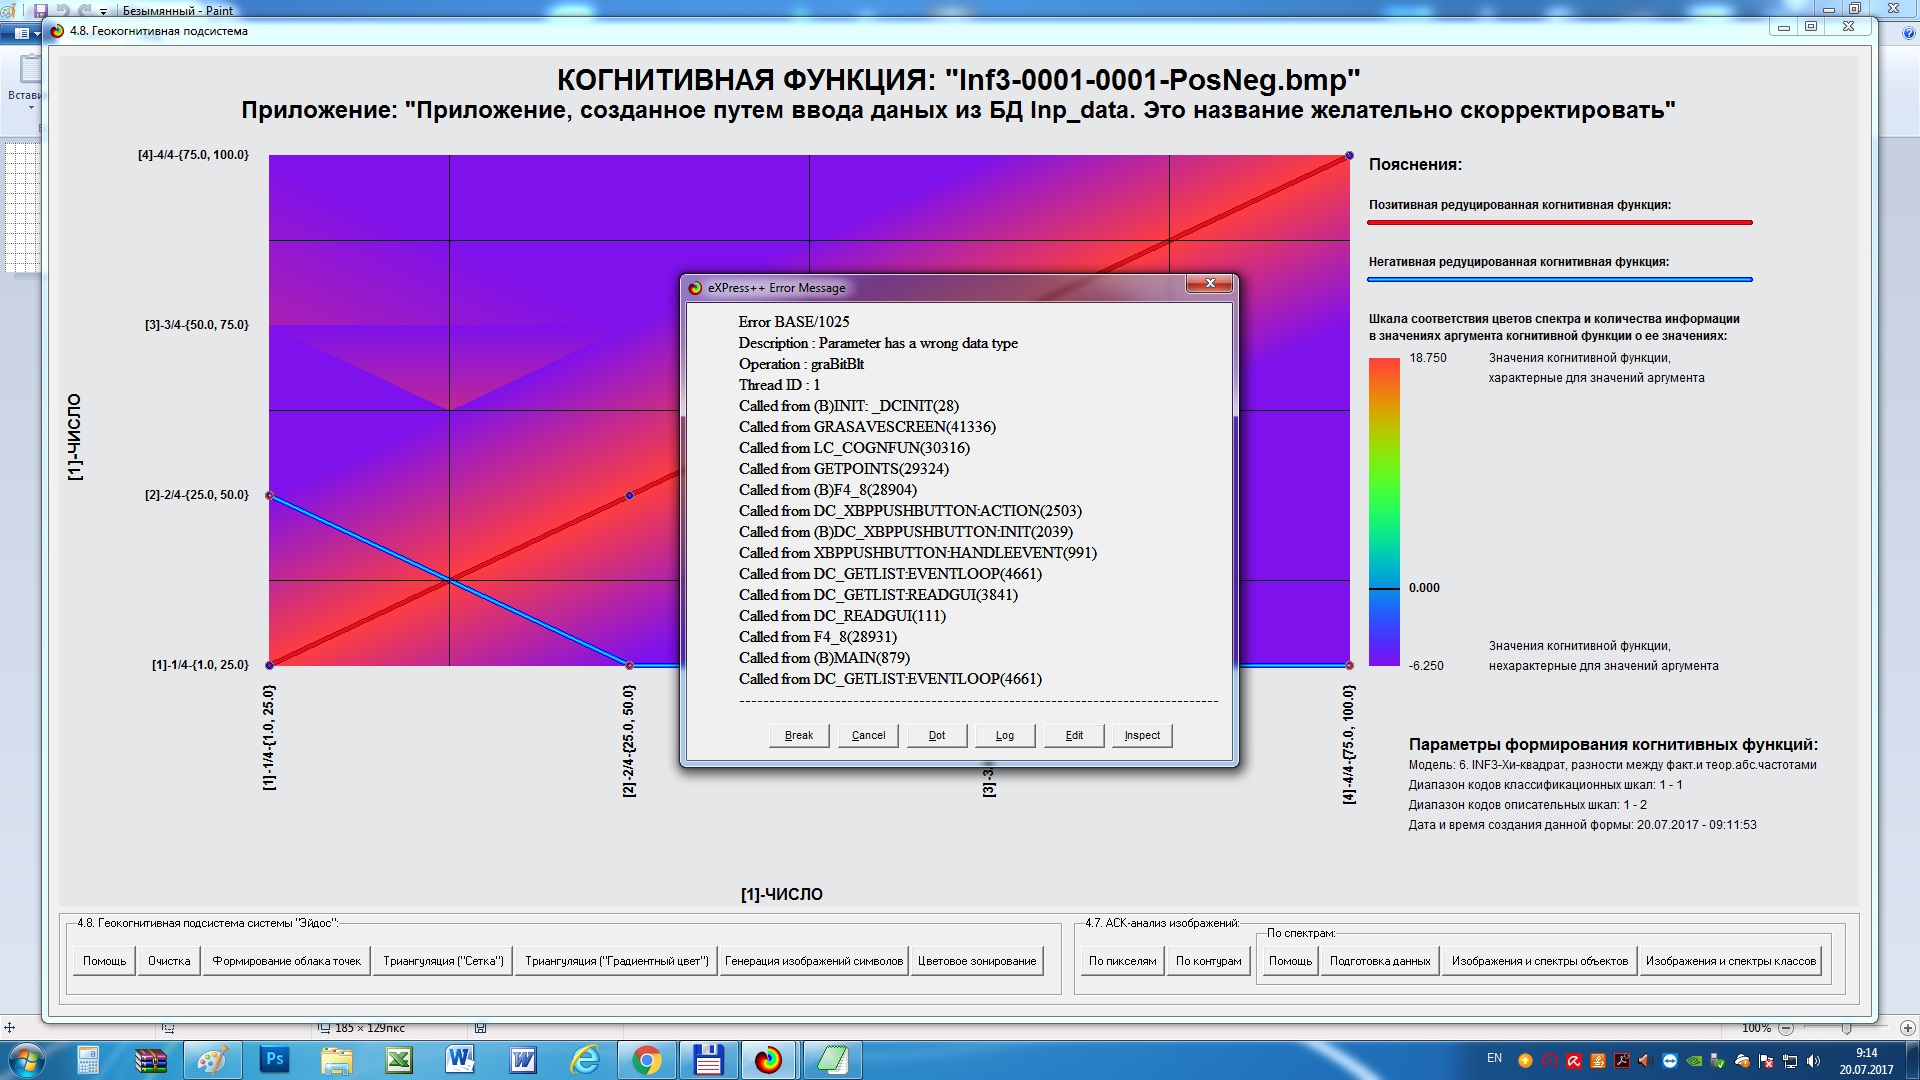This screenshot has height=1080, width=1920.
Task: Open the Paint quick access customize dropdown arrow
Action: (x=103, y=12)
